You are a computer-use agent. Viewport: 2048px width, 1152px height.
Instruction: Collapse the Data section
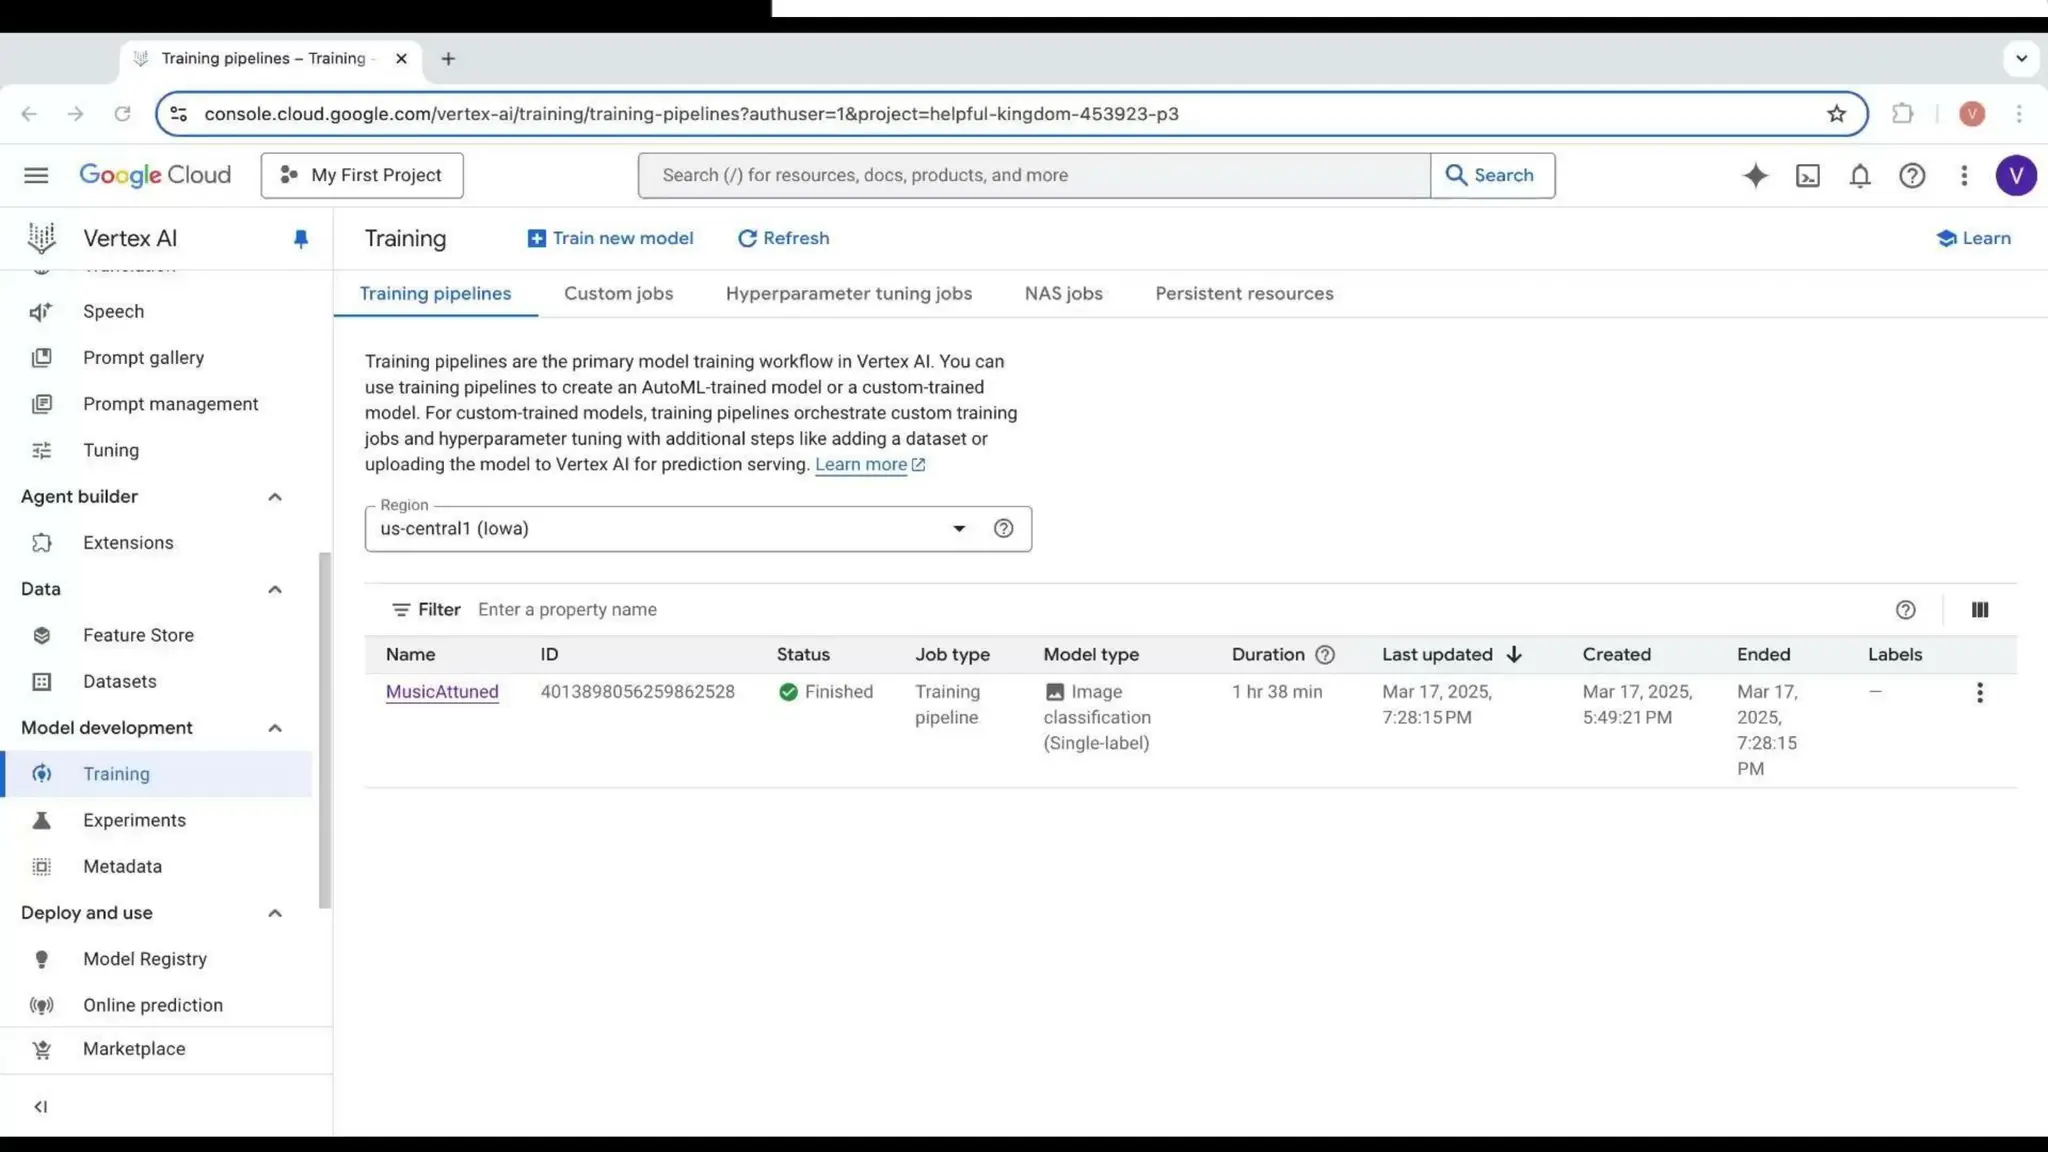[275, 589]
